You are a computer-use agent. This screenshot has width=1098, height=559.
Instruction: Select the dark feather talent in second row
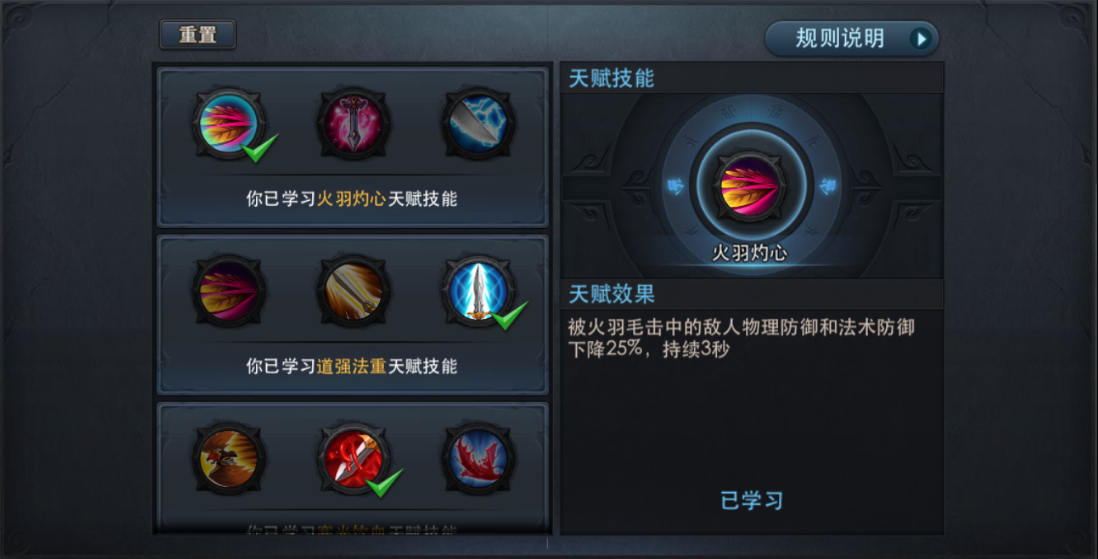pyautogui.click(x=229, y=291)
